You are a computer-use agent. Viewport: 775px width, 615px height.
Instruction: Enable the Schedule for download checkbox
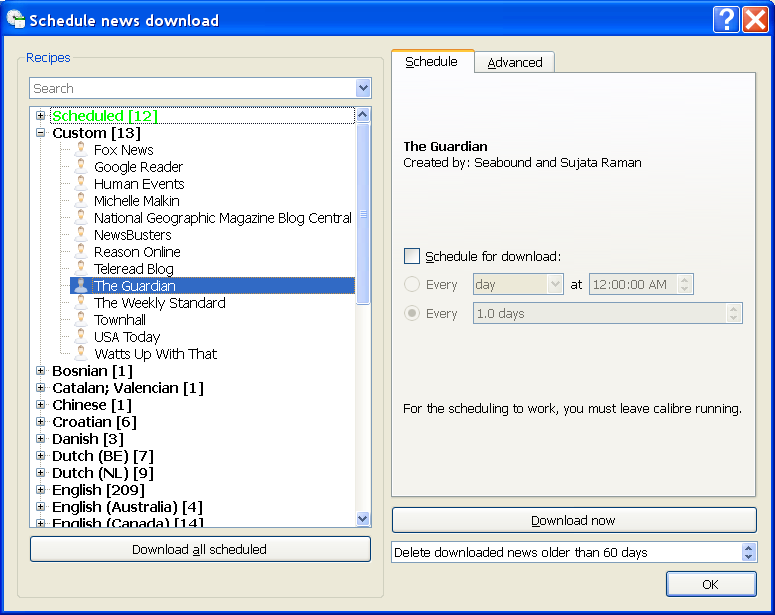tap(412, 256)
